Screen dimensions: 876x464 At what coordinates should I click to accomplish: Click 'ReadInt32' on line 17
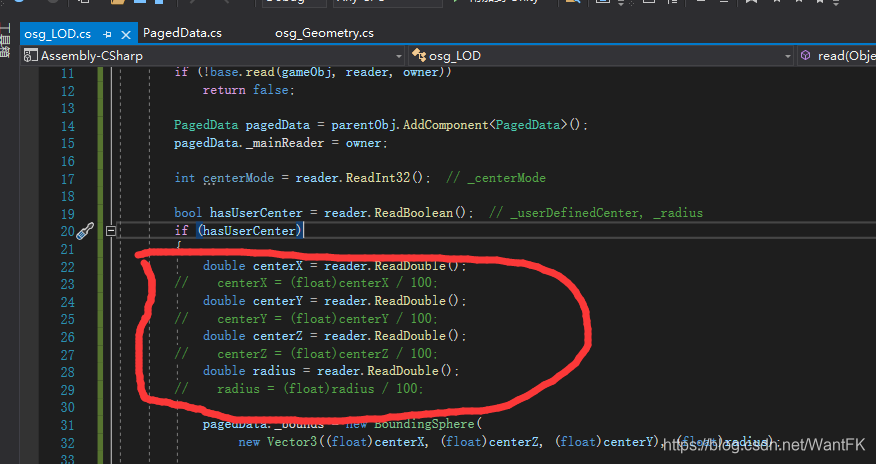click(x=378, y=178)
